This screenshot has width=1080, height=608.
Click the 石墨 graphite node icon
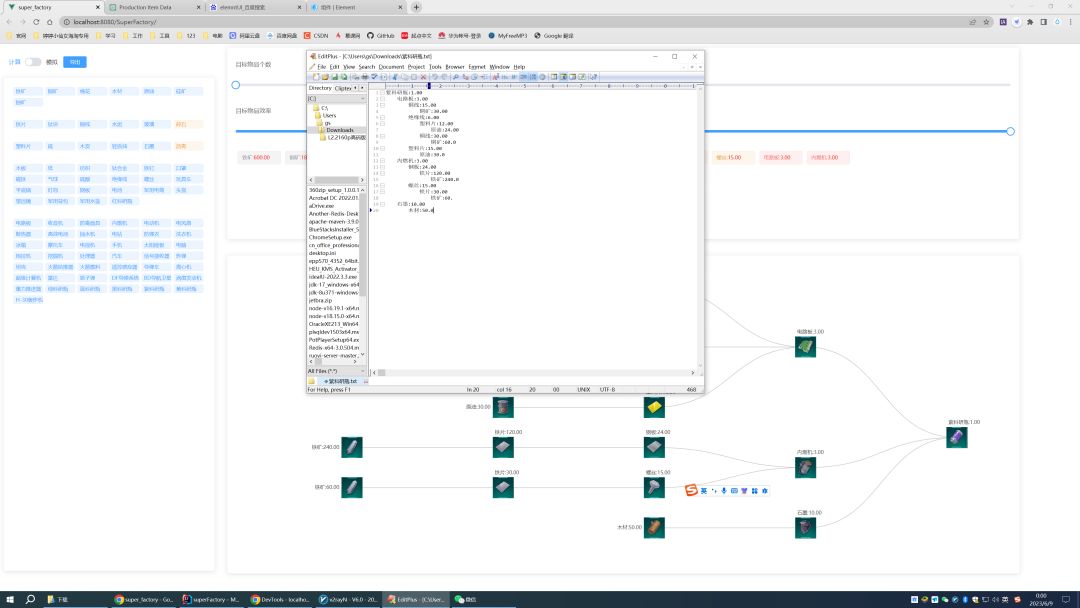[x=805, y=527]
